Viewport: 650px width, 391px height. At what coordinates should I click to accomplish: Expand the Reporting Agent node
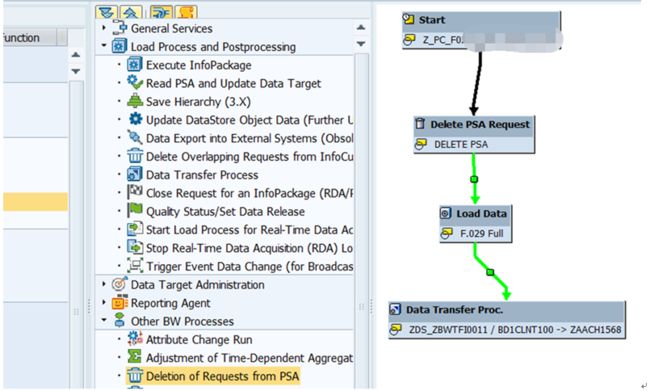click(x=104, y=302)
